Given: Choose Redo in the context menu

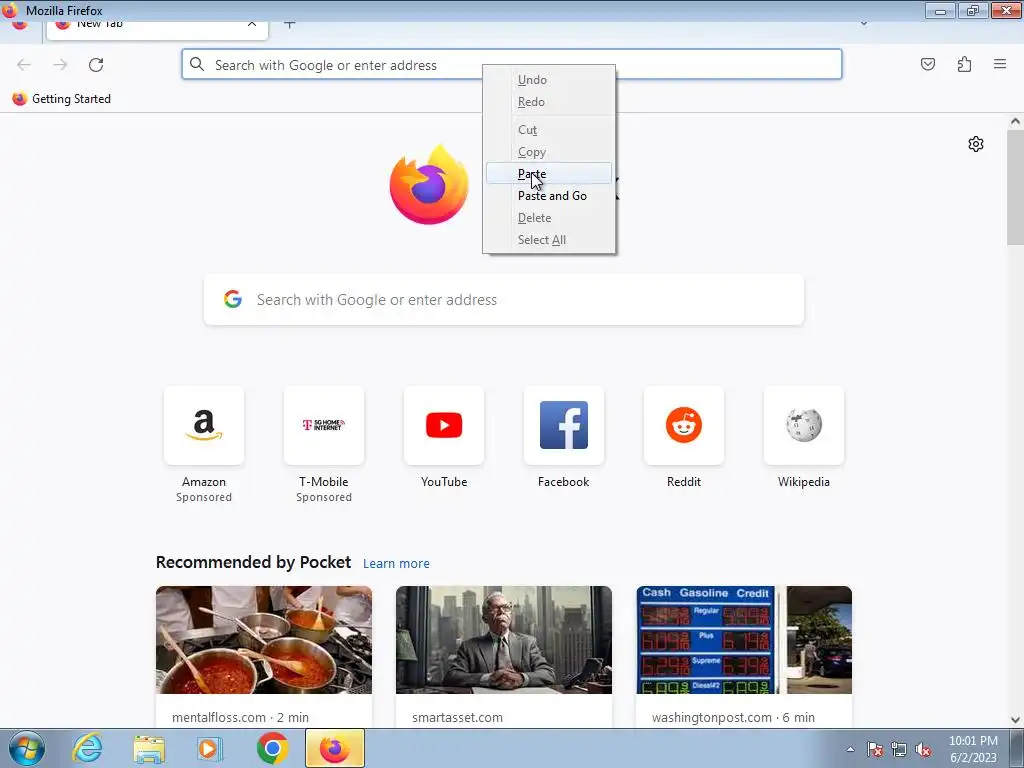Looking at the screenshot, I should pyautogui.click(x=549, y=102).
